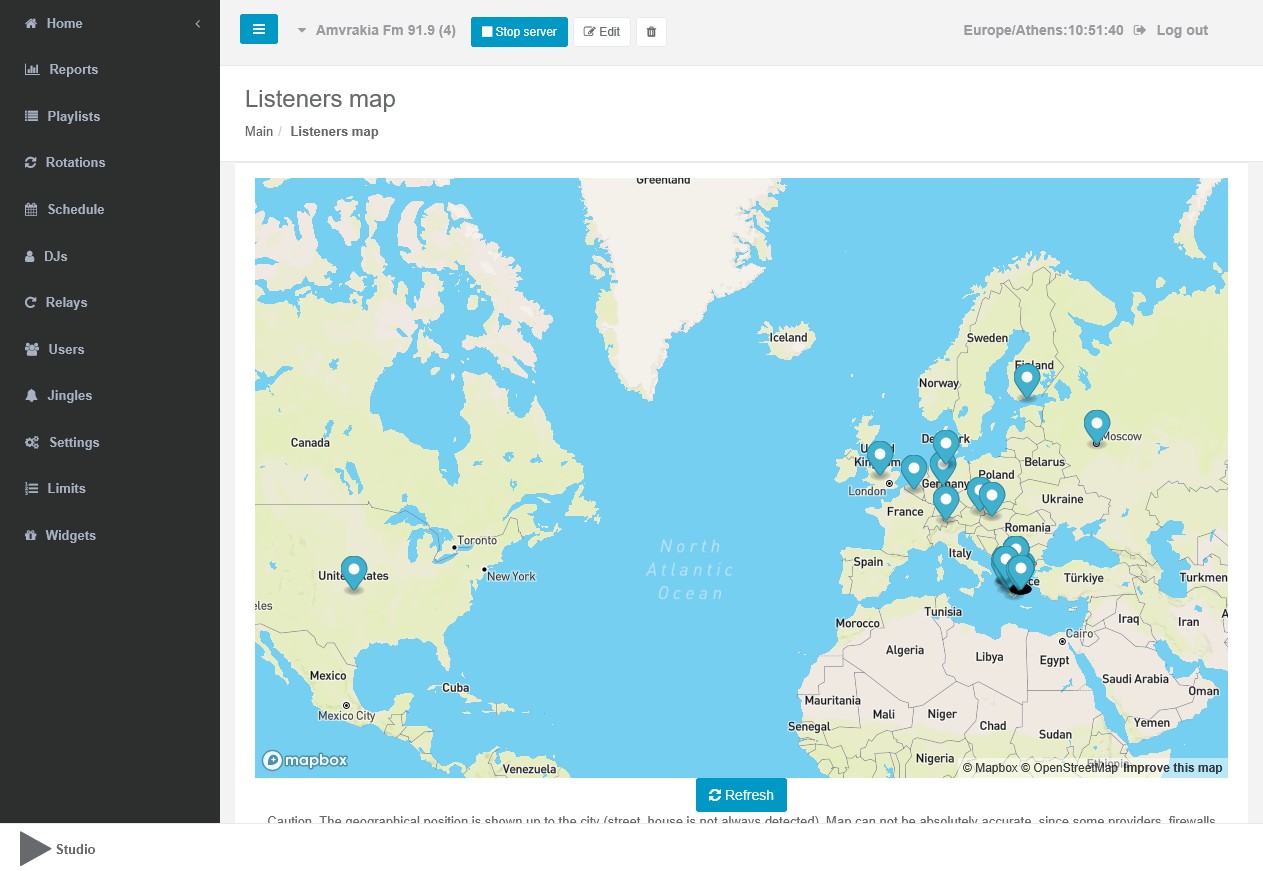Click the Edit server button

602,32
